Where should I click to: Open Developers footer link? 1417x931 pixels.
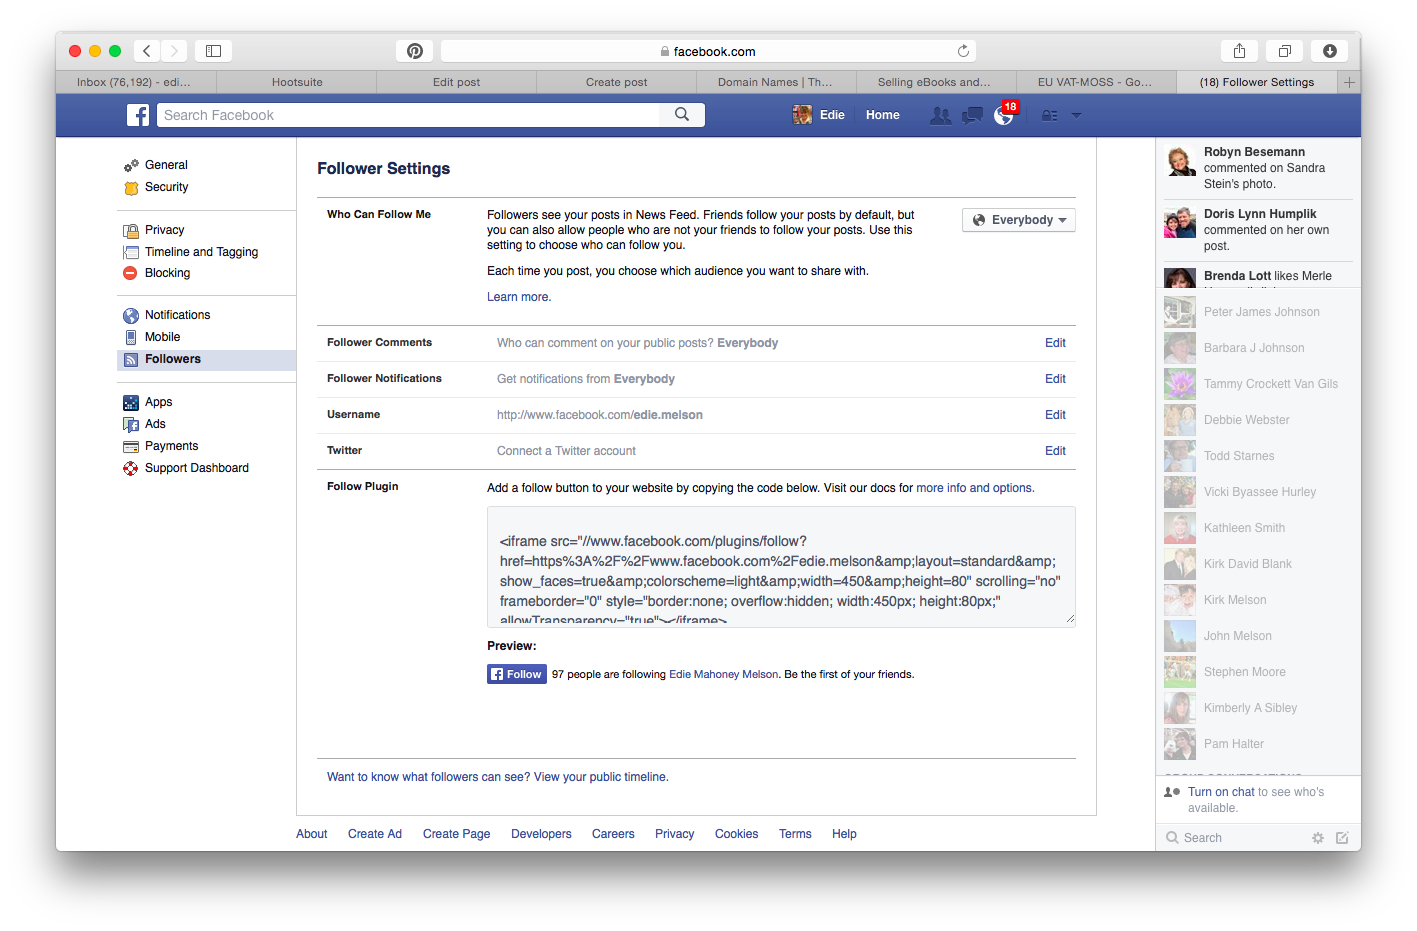pos(541,834)
